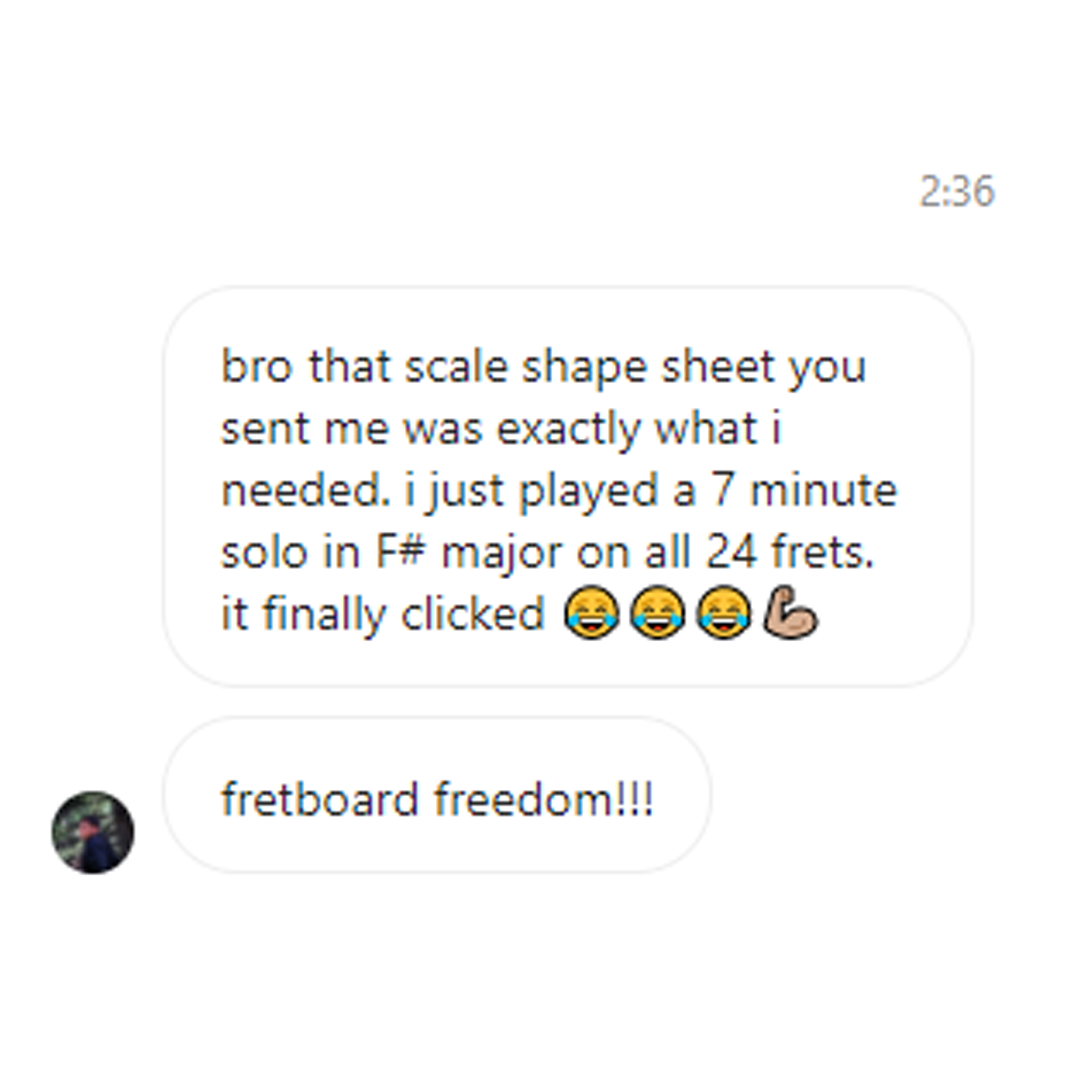The image size is (1080, 1080).
Task: Click the word "minute" in the message
Action: click(824, 490)
